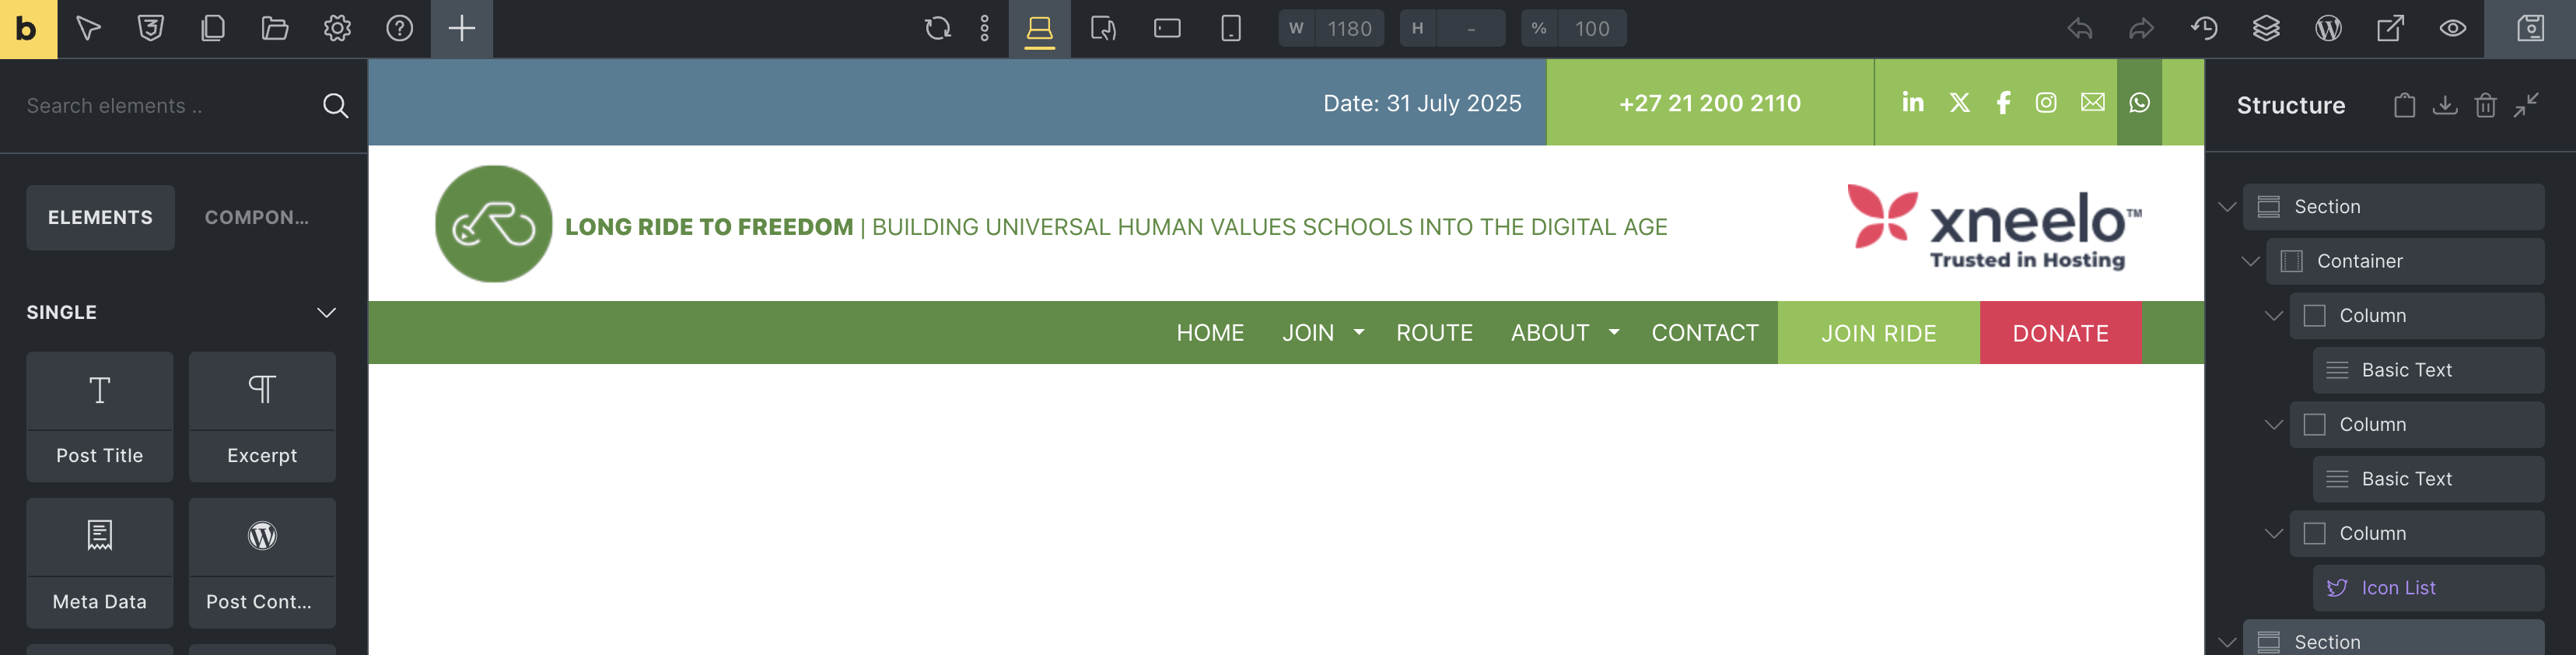The width and height of the screenshot is (2576, 655).
Task: Click the JOIN RIDE button
Action: (x=1878, y=333)
